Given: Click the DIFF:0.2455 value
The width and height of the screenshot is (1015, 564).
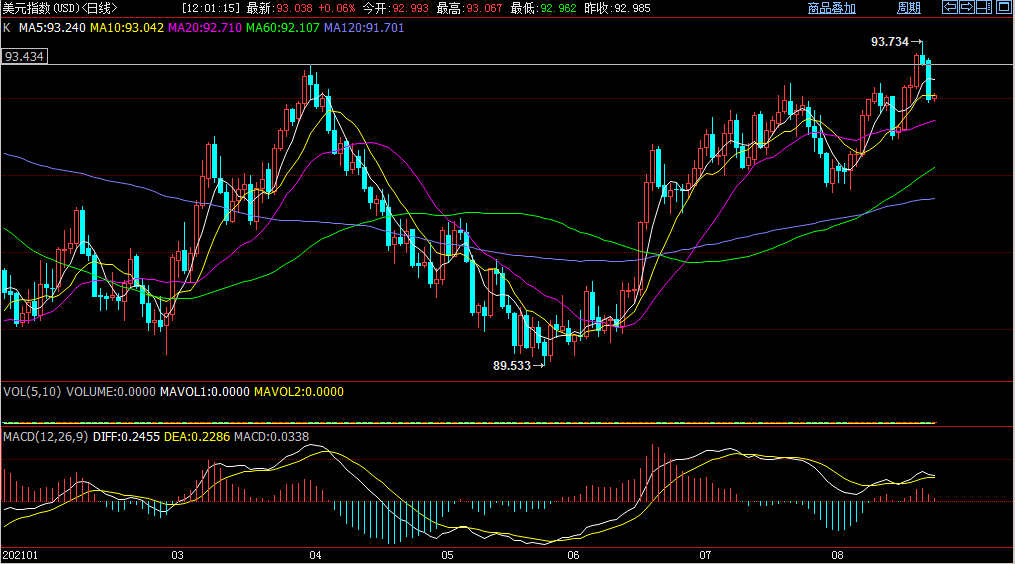Looking at the screenshot, I should (x=126, y=436).
